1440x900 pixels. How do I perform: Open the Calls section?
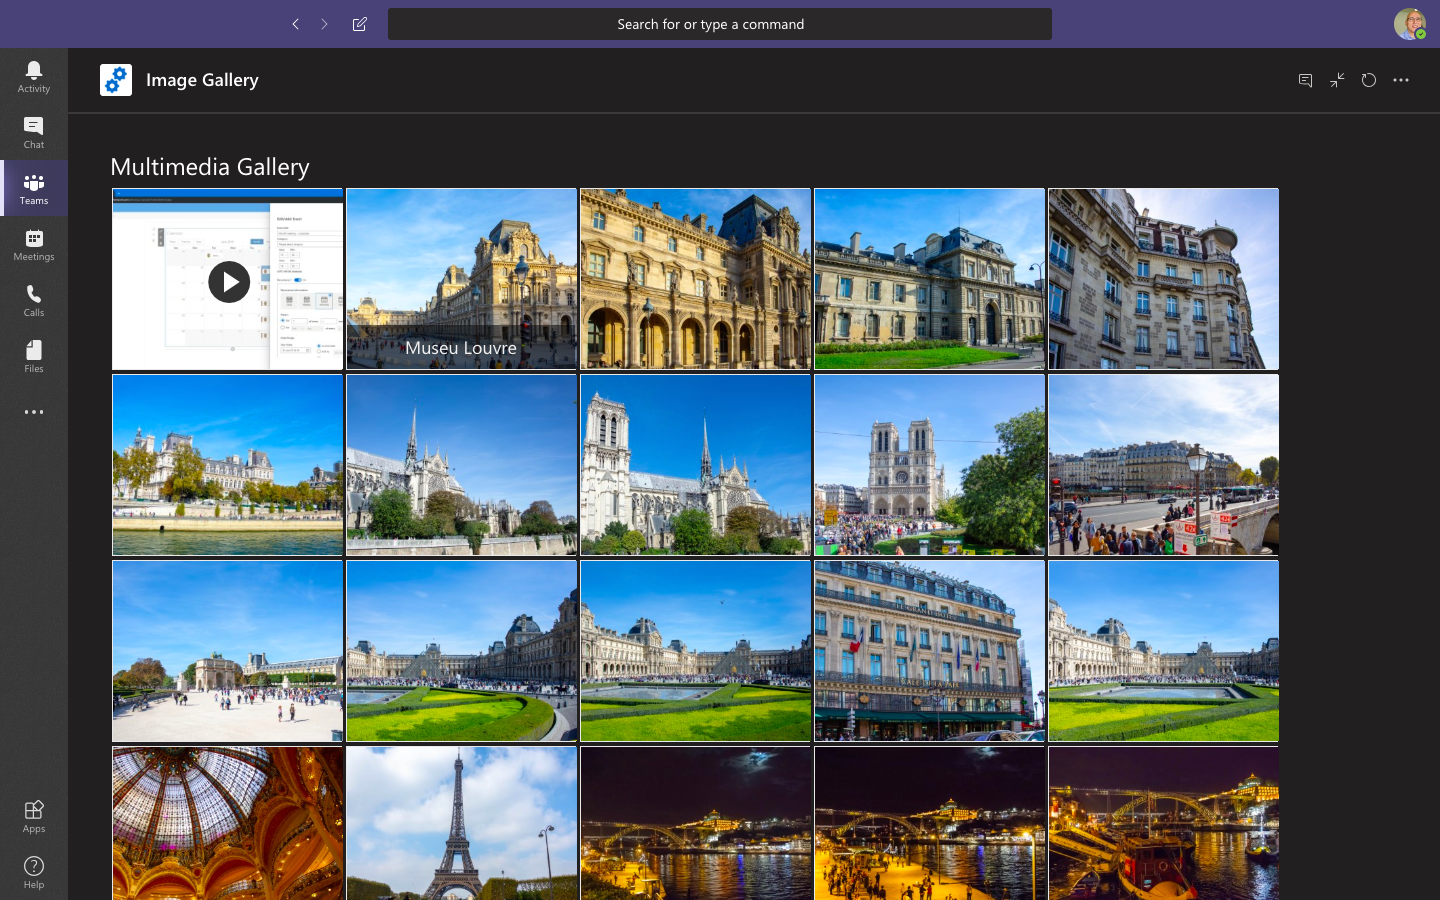(34, 300)
